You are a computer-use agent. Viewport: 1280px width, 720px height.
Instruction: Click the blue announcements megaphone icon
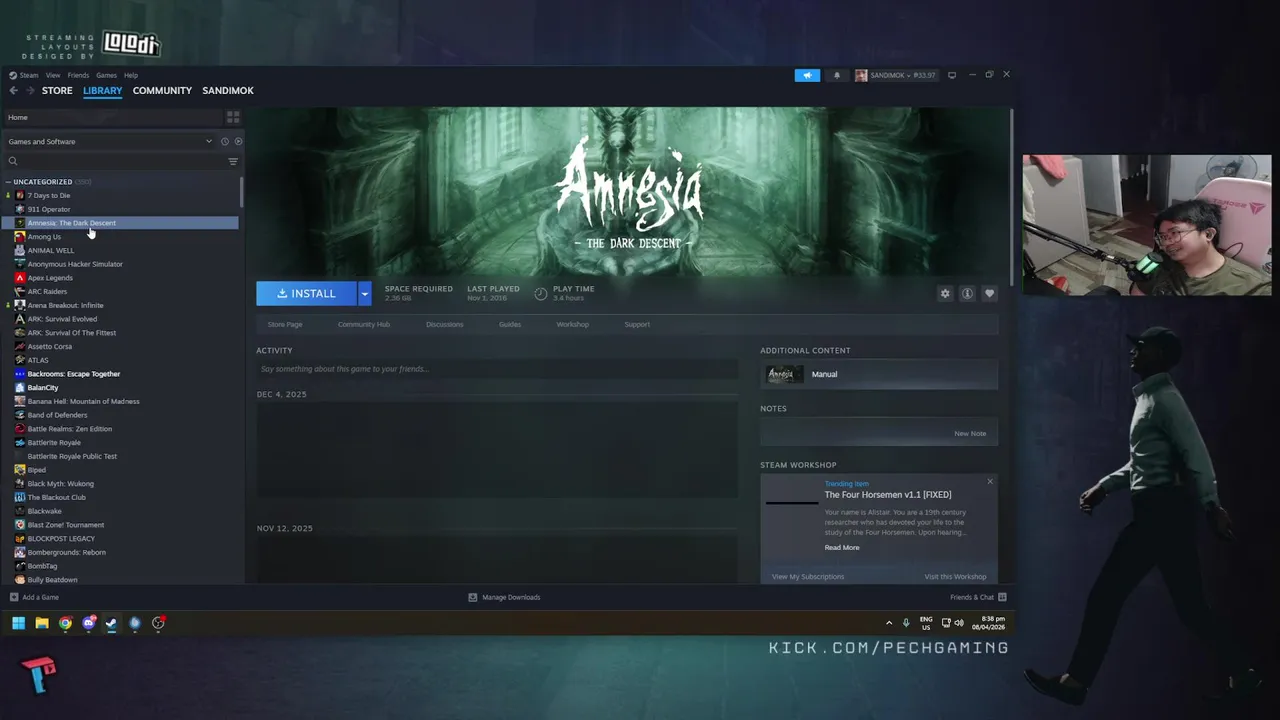(x=807, y=75)
